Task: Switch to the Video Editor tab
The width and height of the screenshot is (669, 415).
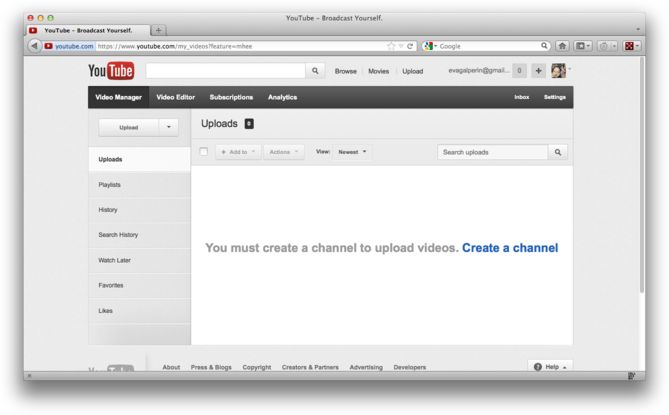Action: pyautogui.click(x=175, y=97)
